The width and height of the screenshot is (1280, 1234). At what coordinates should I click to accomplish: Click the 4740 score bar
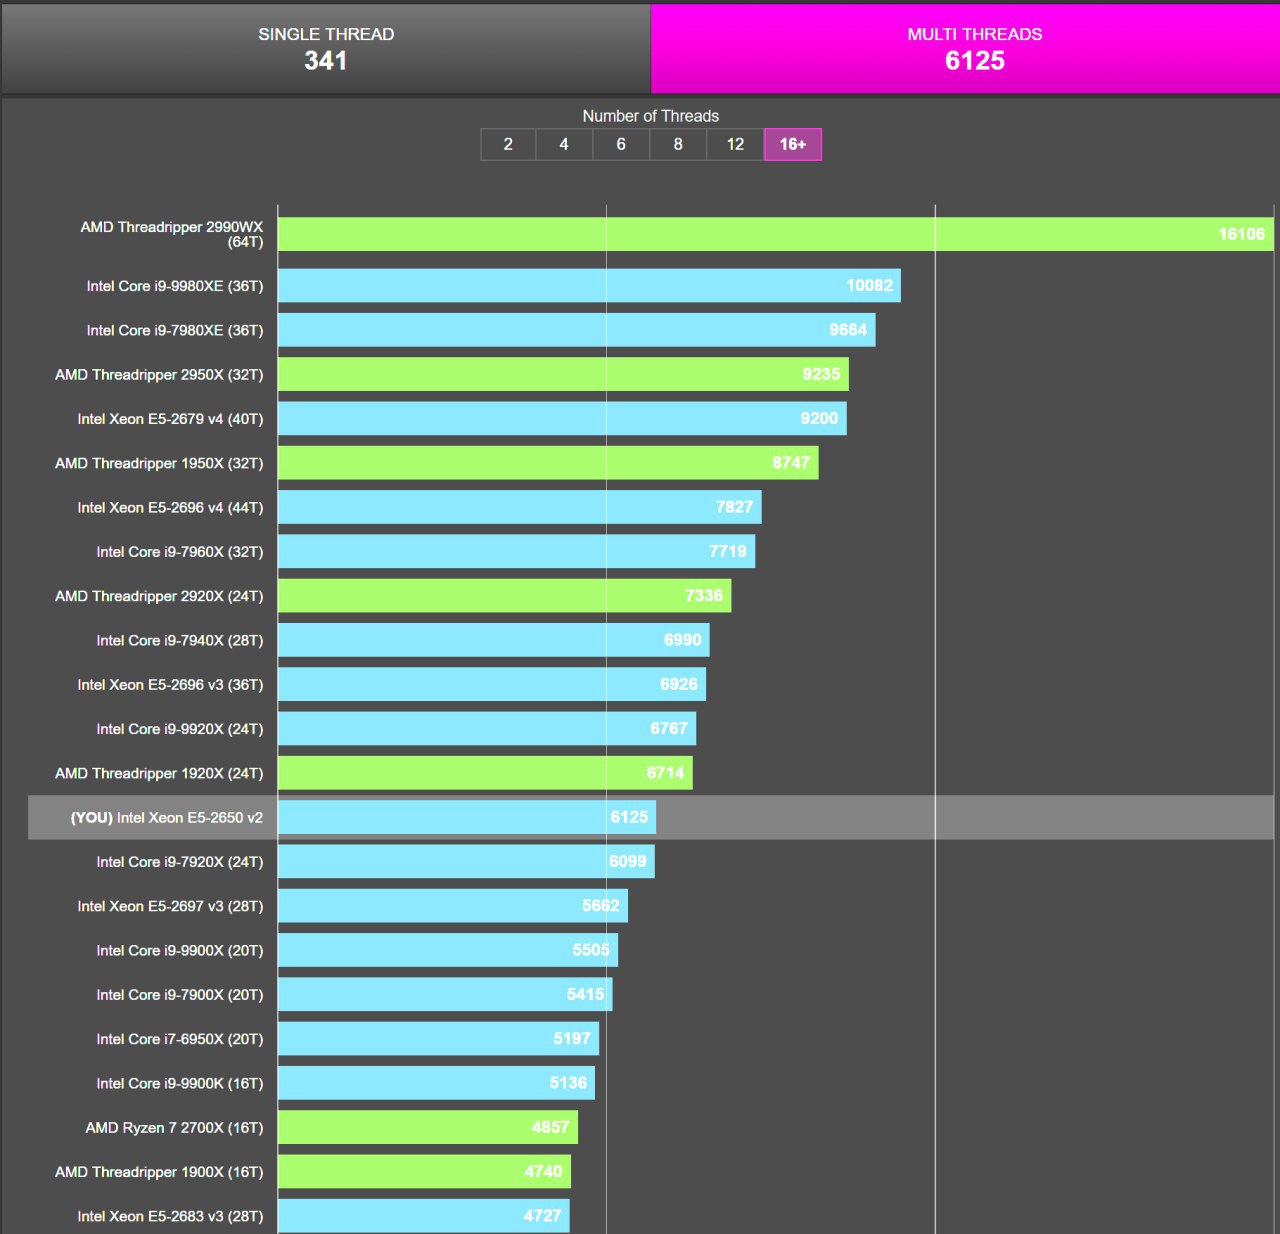tap(424, 1171)
